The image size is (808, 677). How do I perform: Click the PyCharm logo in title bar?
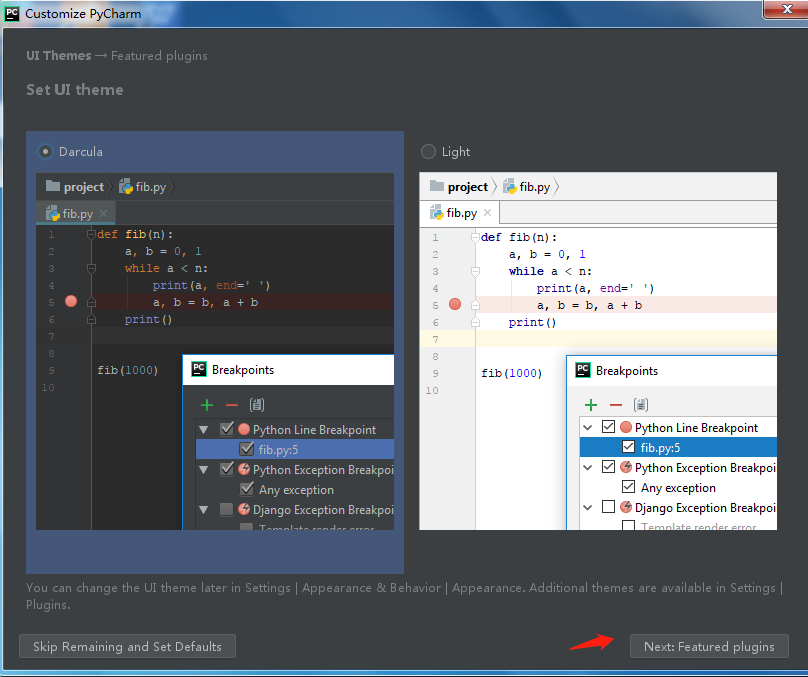(x=12, y=13)
